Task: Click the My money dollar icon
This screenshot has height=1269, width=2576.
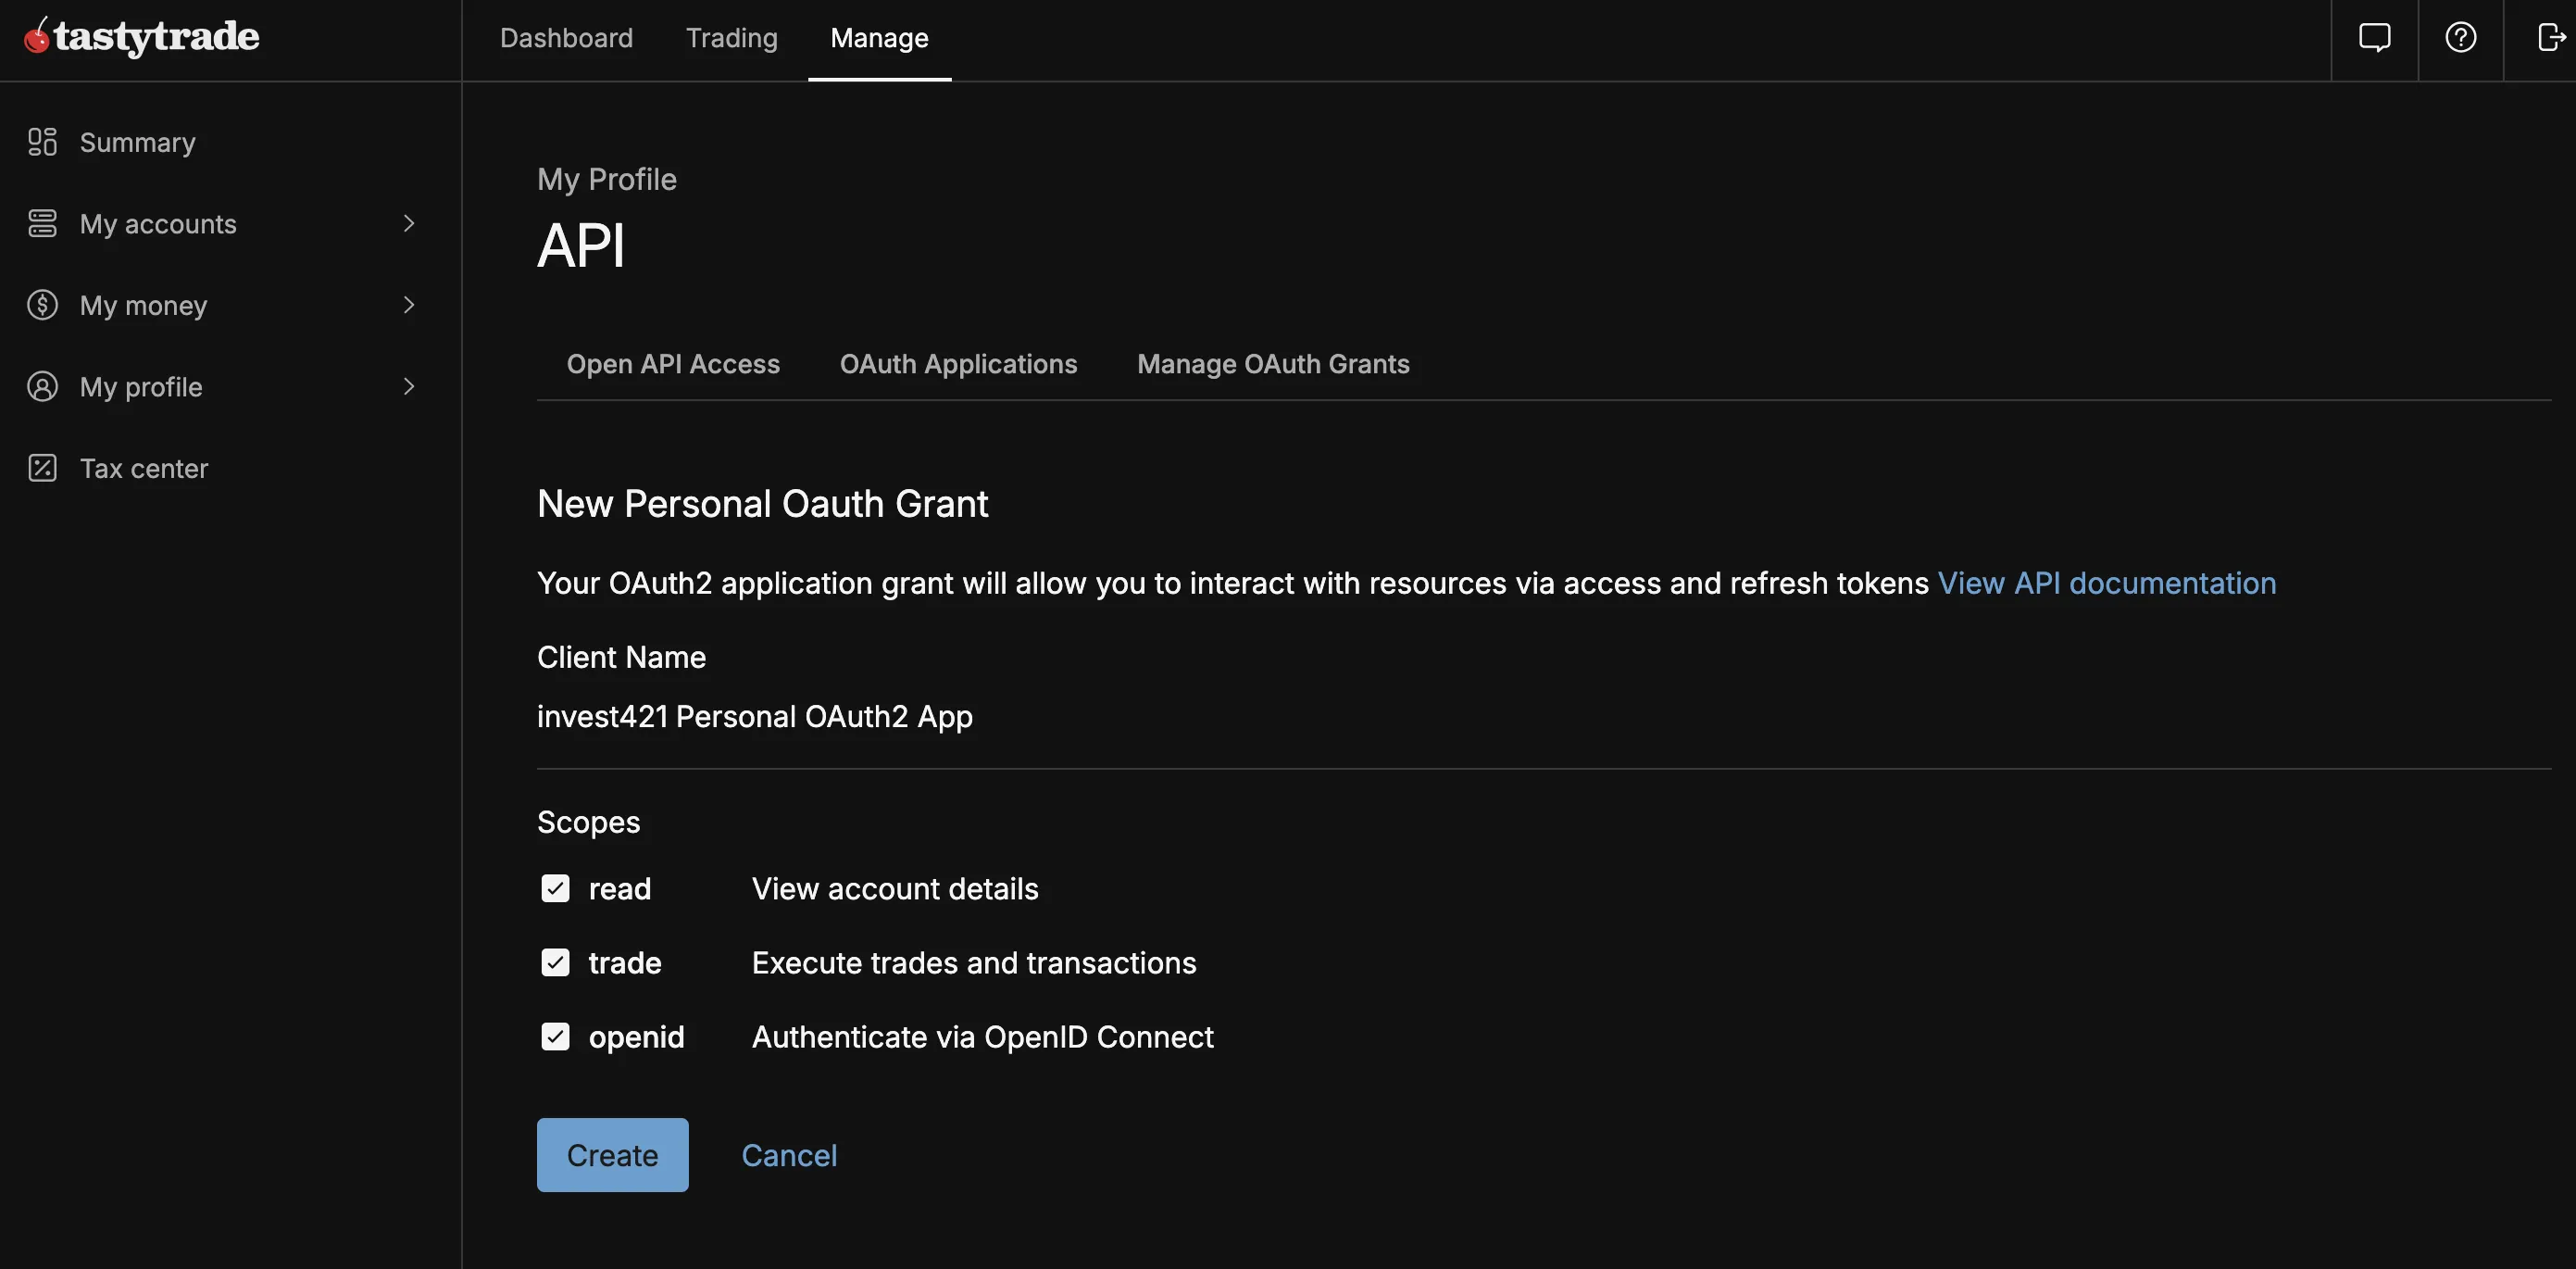Action: (42, 305)
